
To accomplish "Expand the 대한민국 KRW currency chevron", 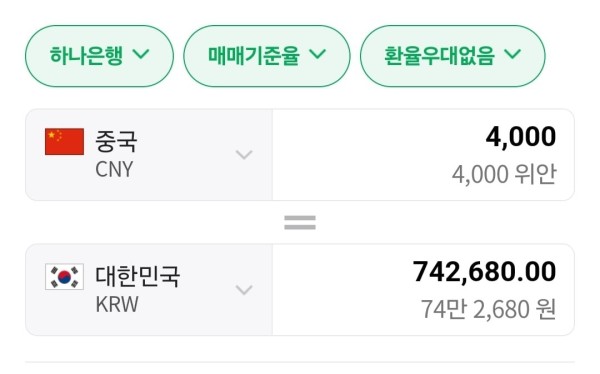I will [244, 290].
